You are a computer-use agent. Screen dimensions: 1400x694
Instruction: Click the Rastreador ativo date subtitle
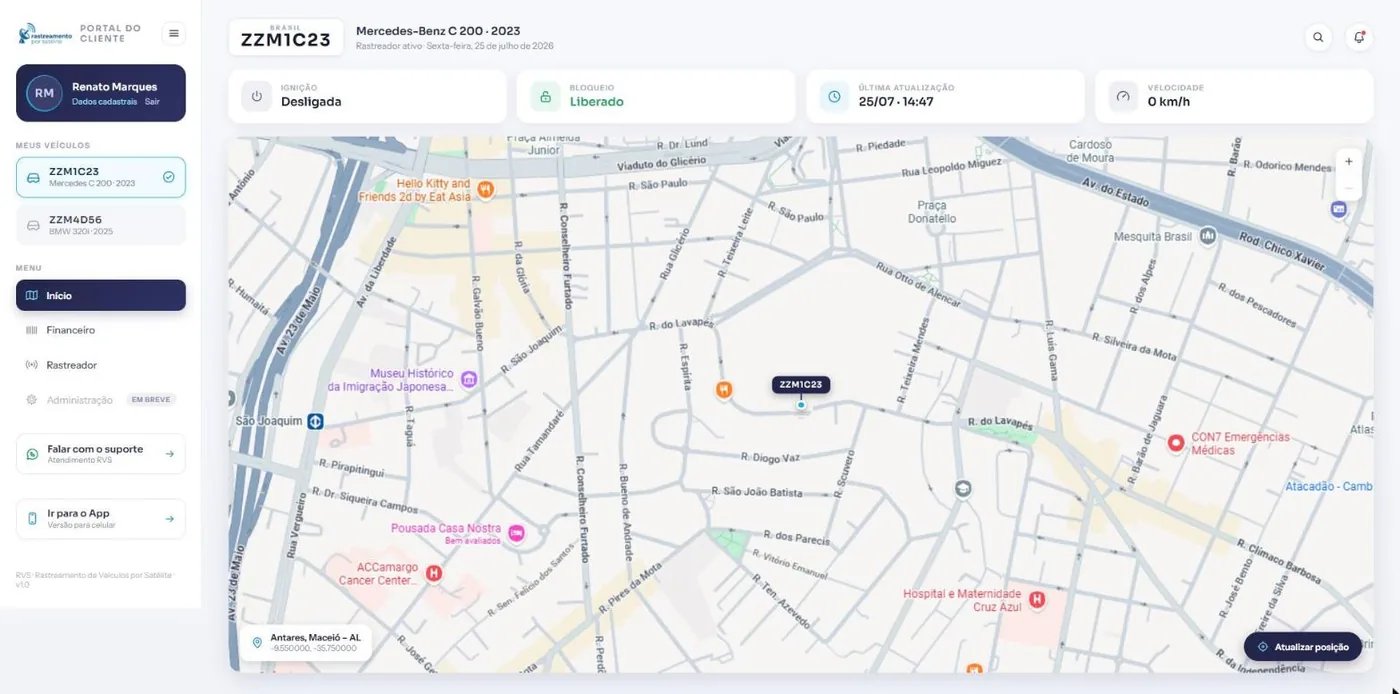(455, 46)
